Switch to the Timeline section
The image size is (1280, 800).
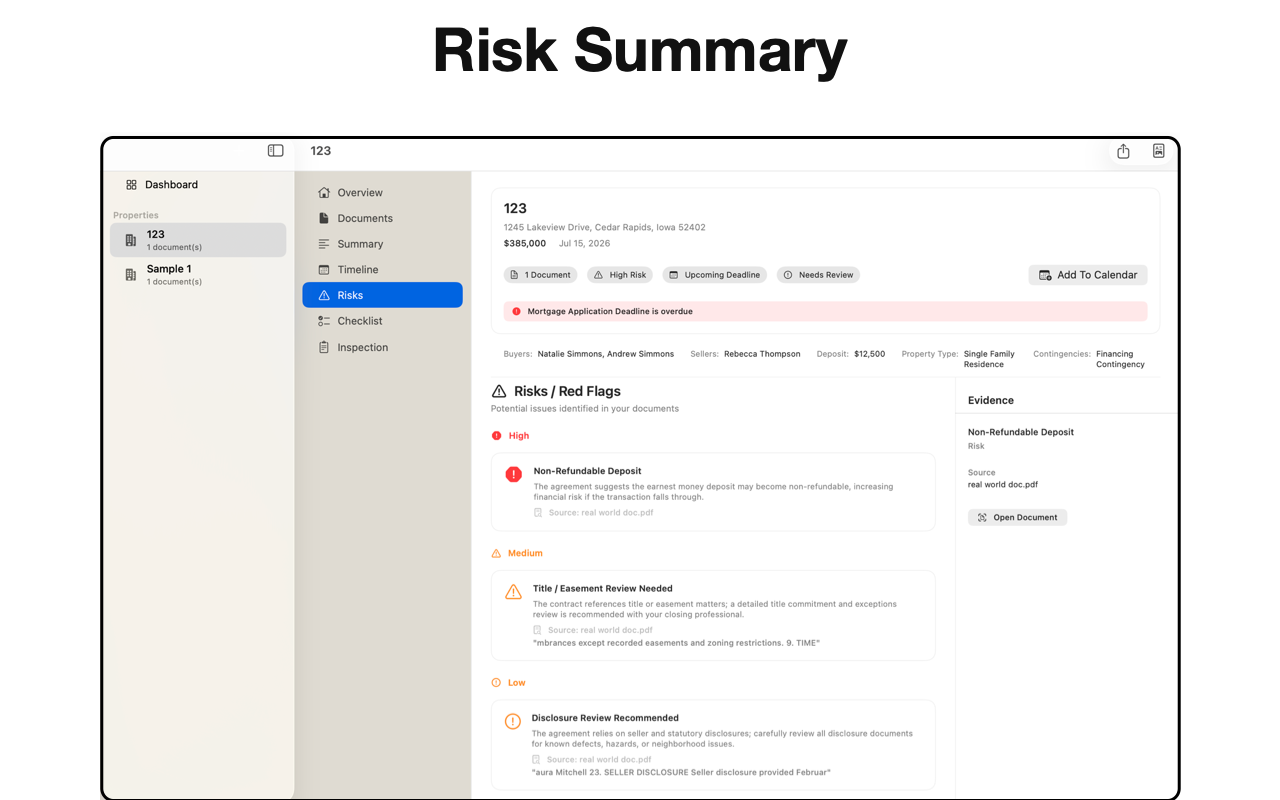pyautogui.click(x=382, y=270)
